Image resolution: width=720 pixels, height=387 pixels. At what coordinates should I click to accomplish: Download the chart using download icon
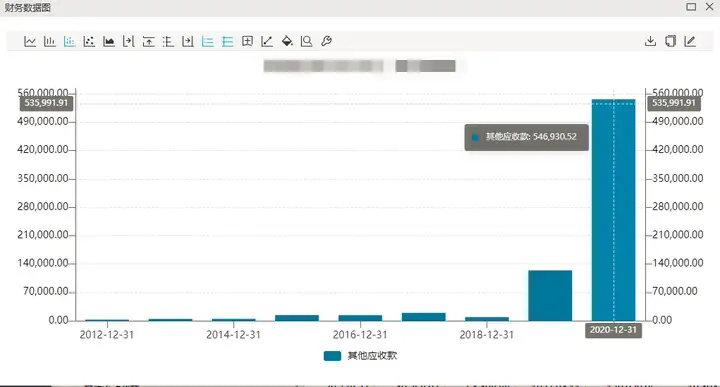click(650, 41)
